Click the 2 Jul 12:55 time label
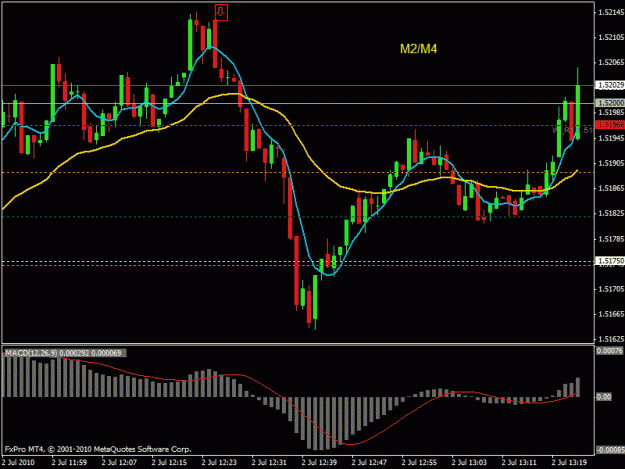This screenshot has height=469, width=625. 419,462
